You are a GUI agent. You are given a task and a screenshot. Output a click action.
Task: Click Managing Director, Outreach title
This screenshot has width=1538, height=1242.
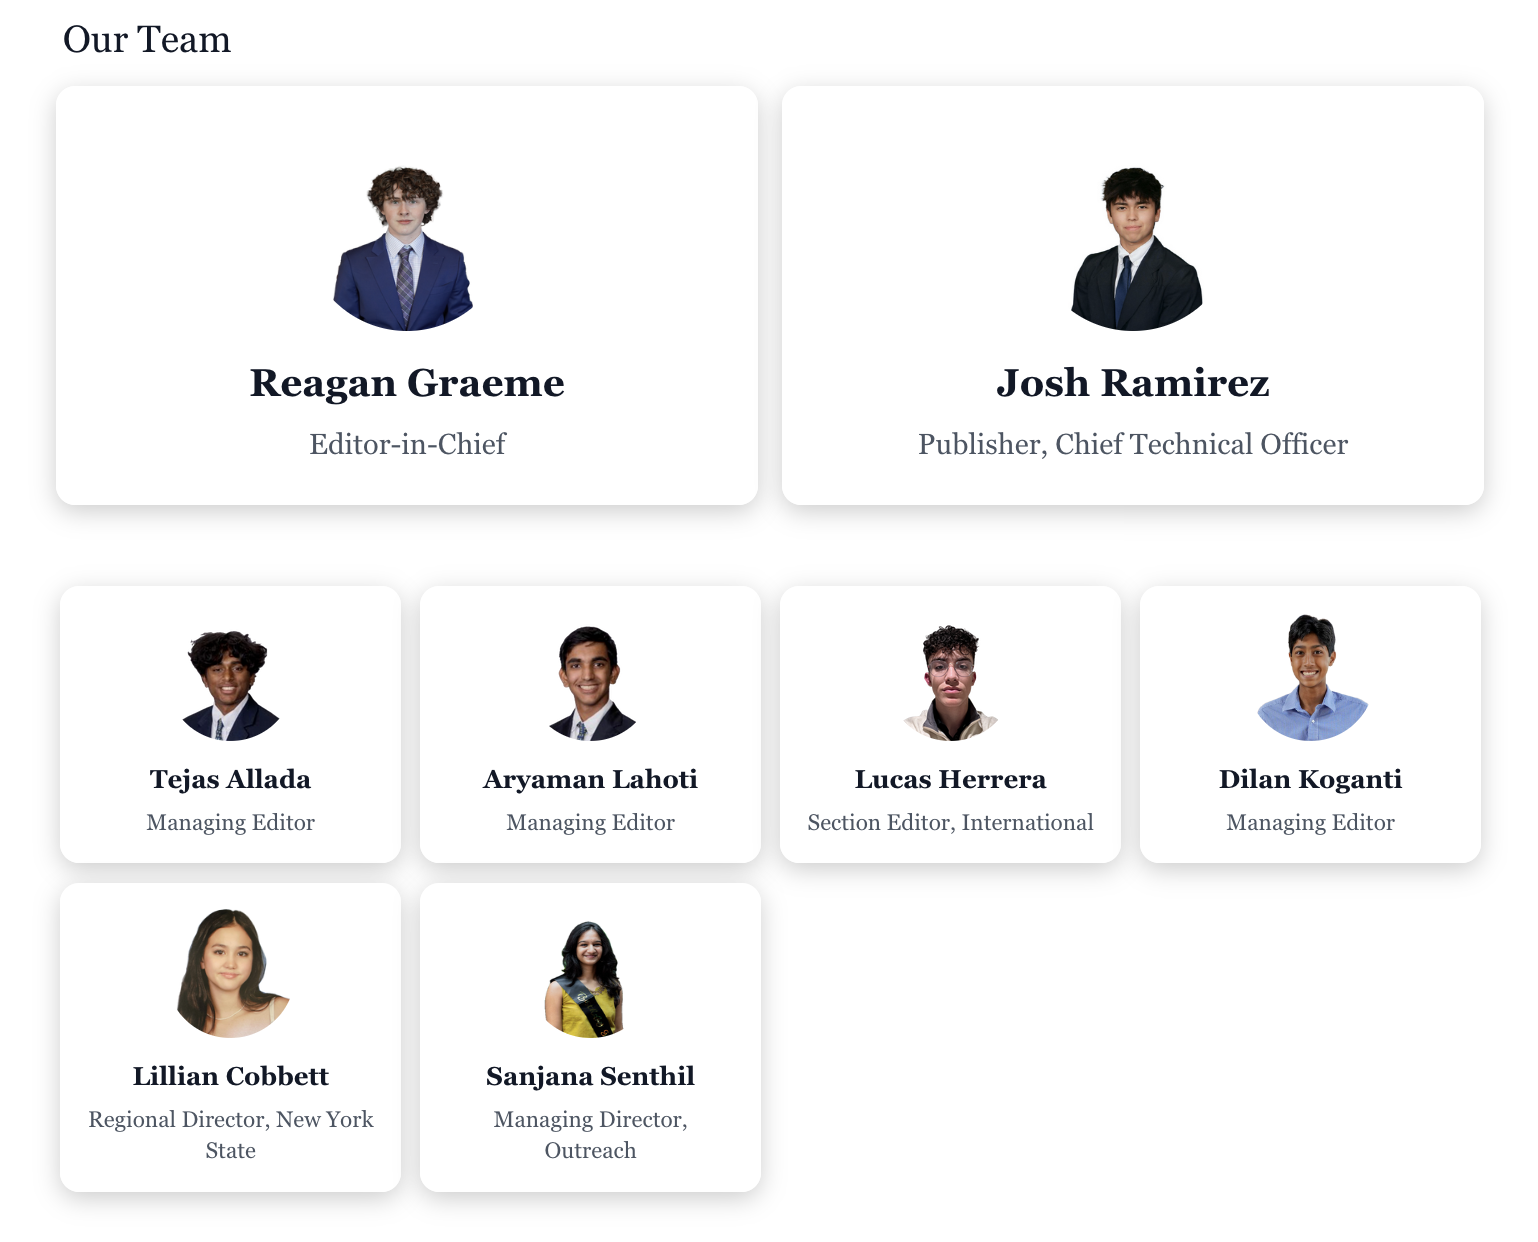coord(590,1135)
